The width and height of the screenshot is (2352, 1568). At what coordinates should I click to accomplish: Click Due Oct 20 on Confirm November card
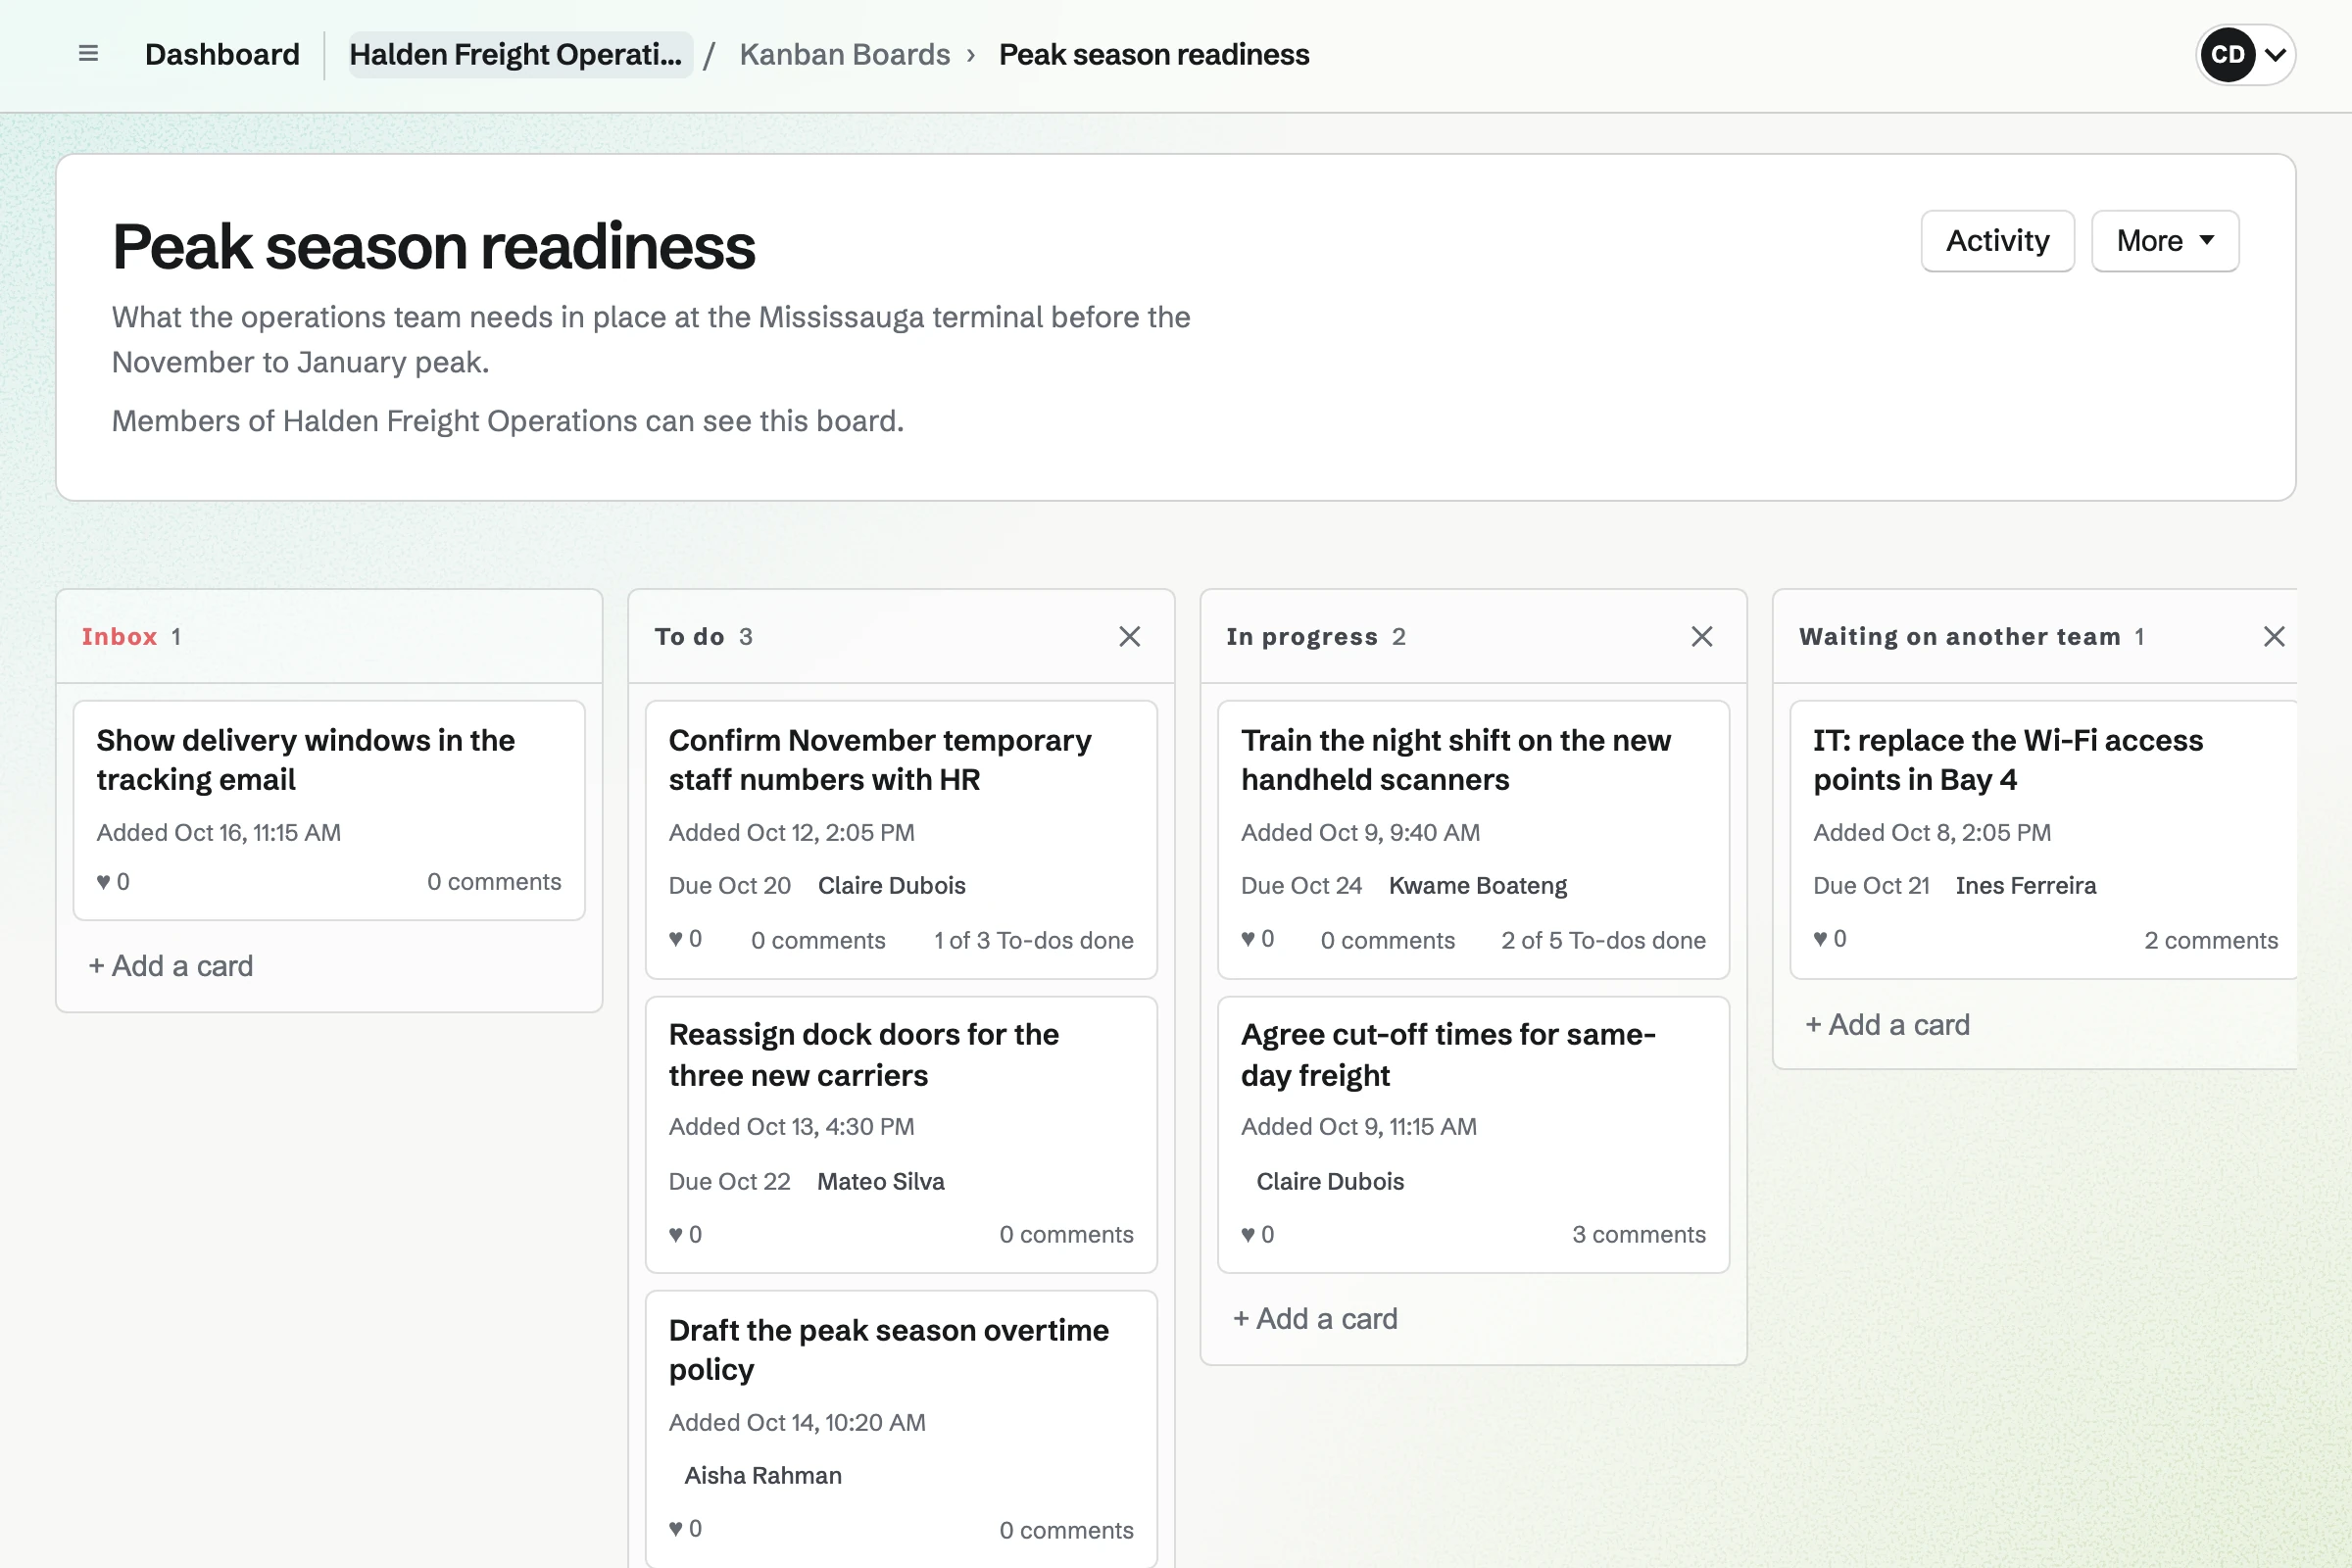[729, 886]
